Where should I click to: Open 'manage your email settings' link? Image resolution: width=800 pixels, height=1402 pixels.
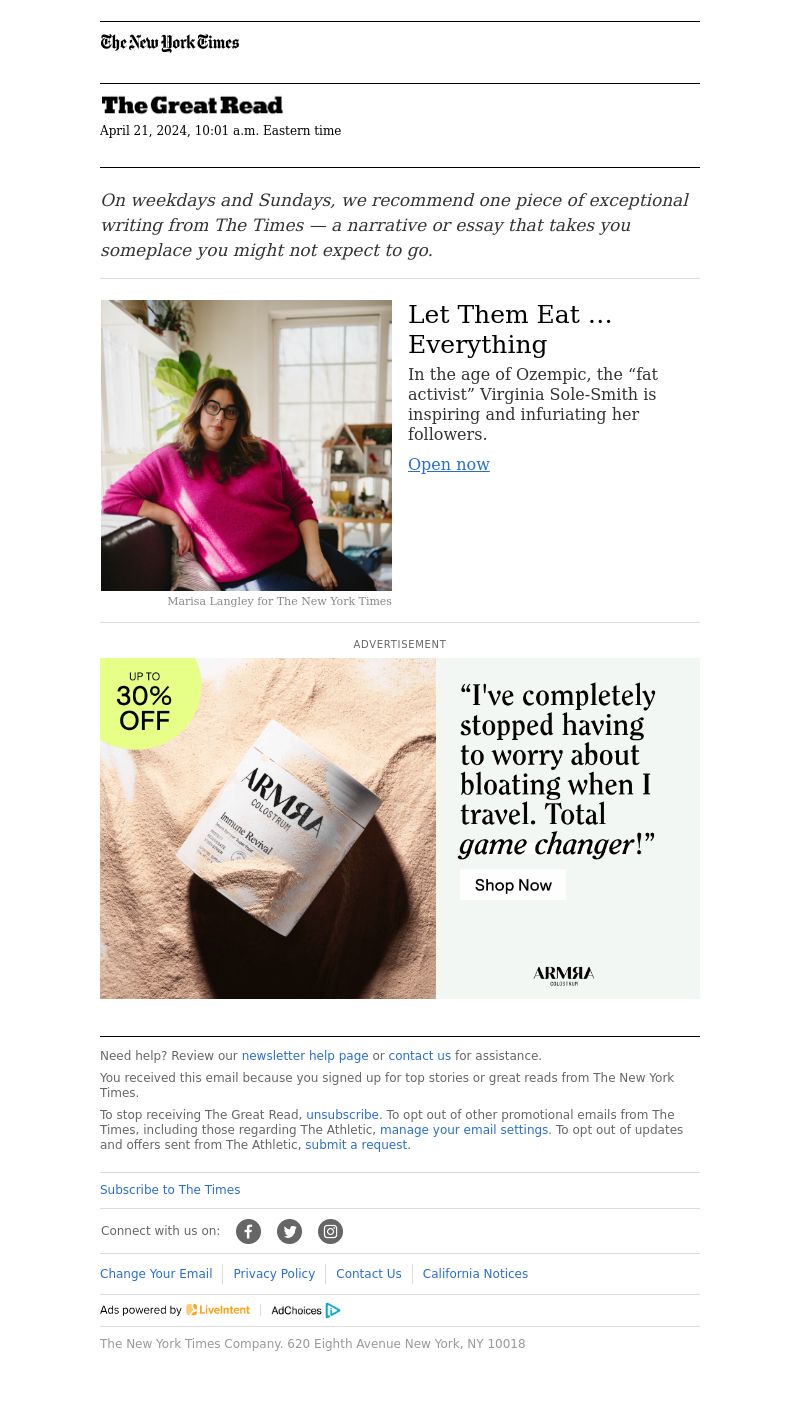pos(464,1130)
